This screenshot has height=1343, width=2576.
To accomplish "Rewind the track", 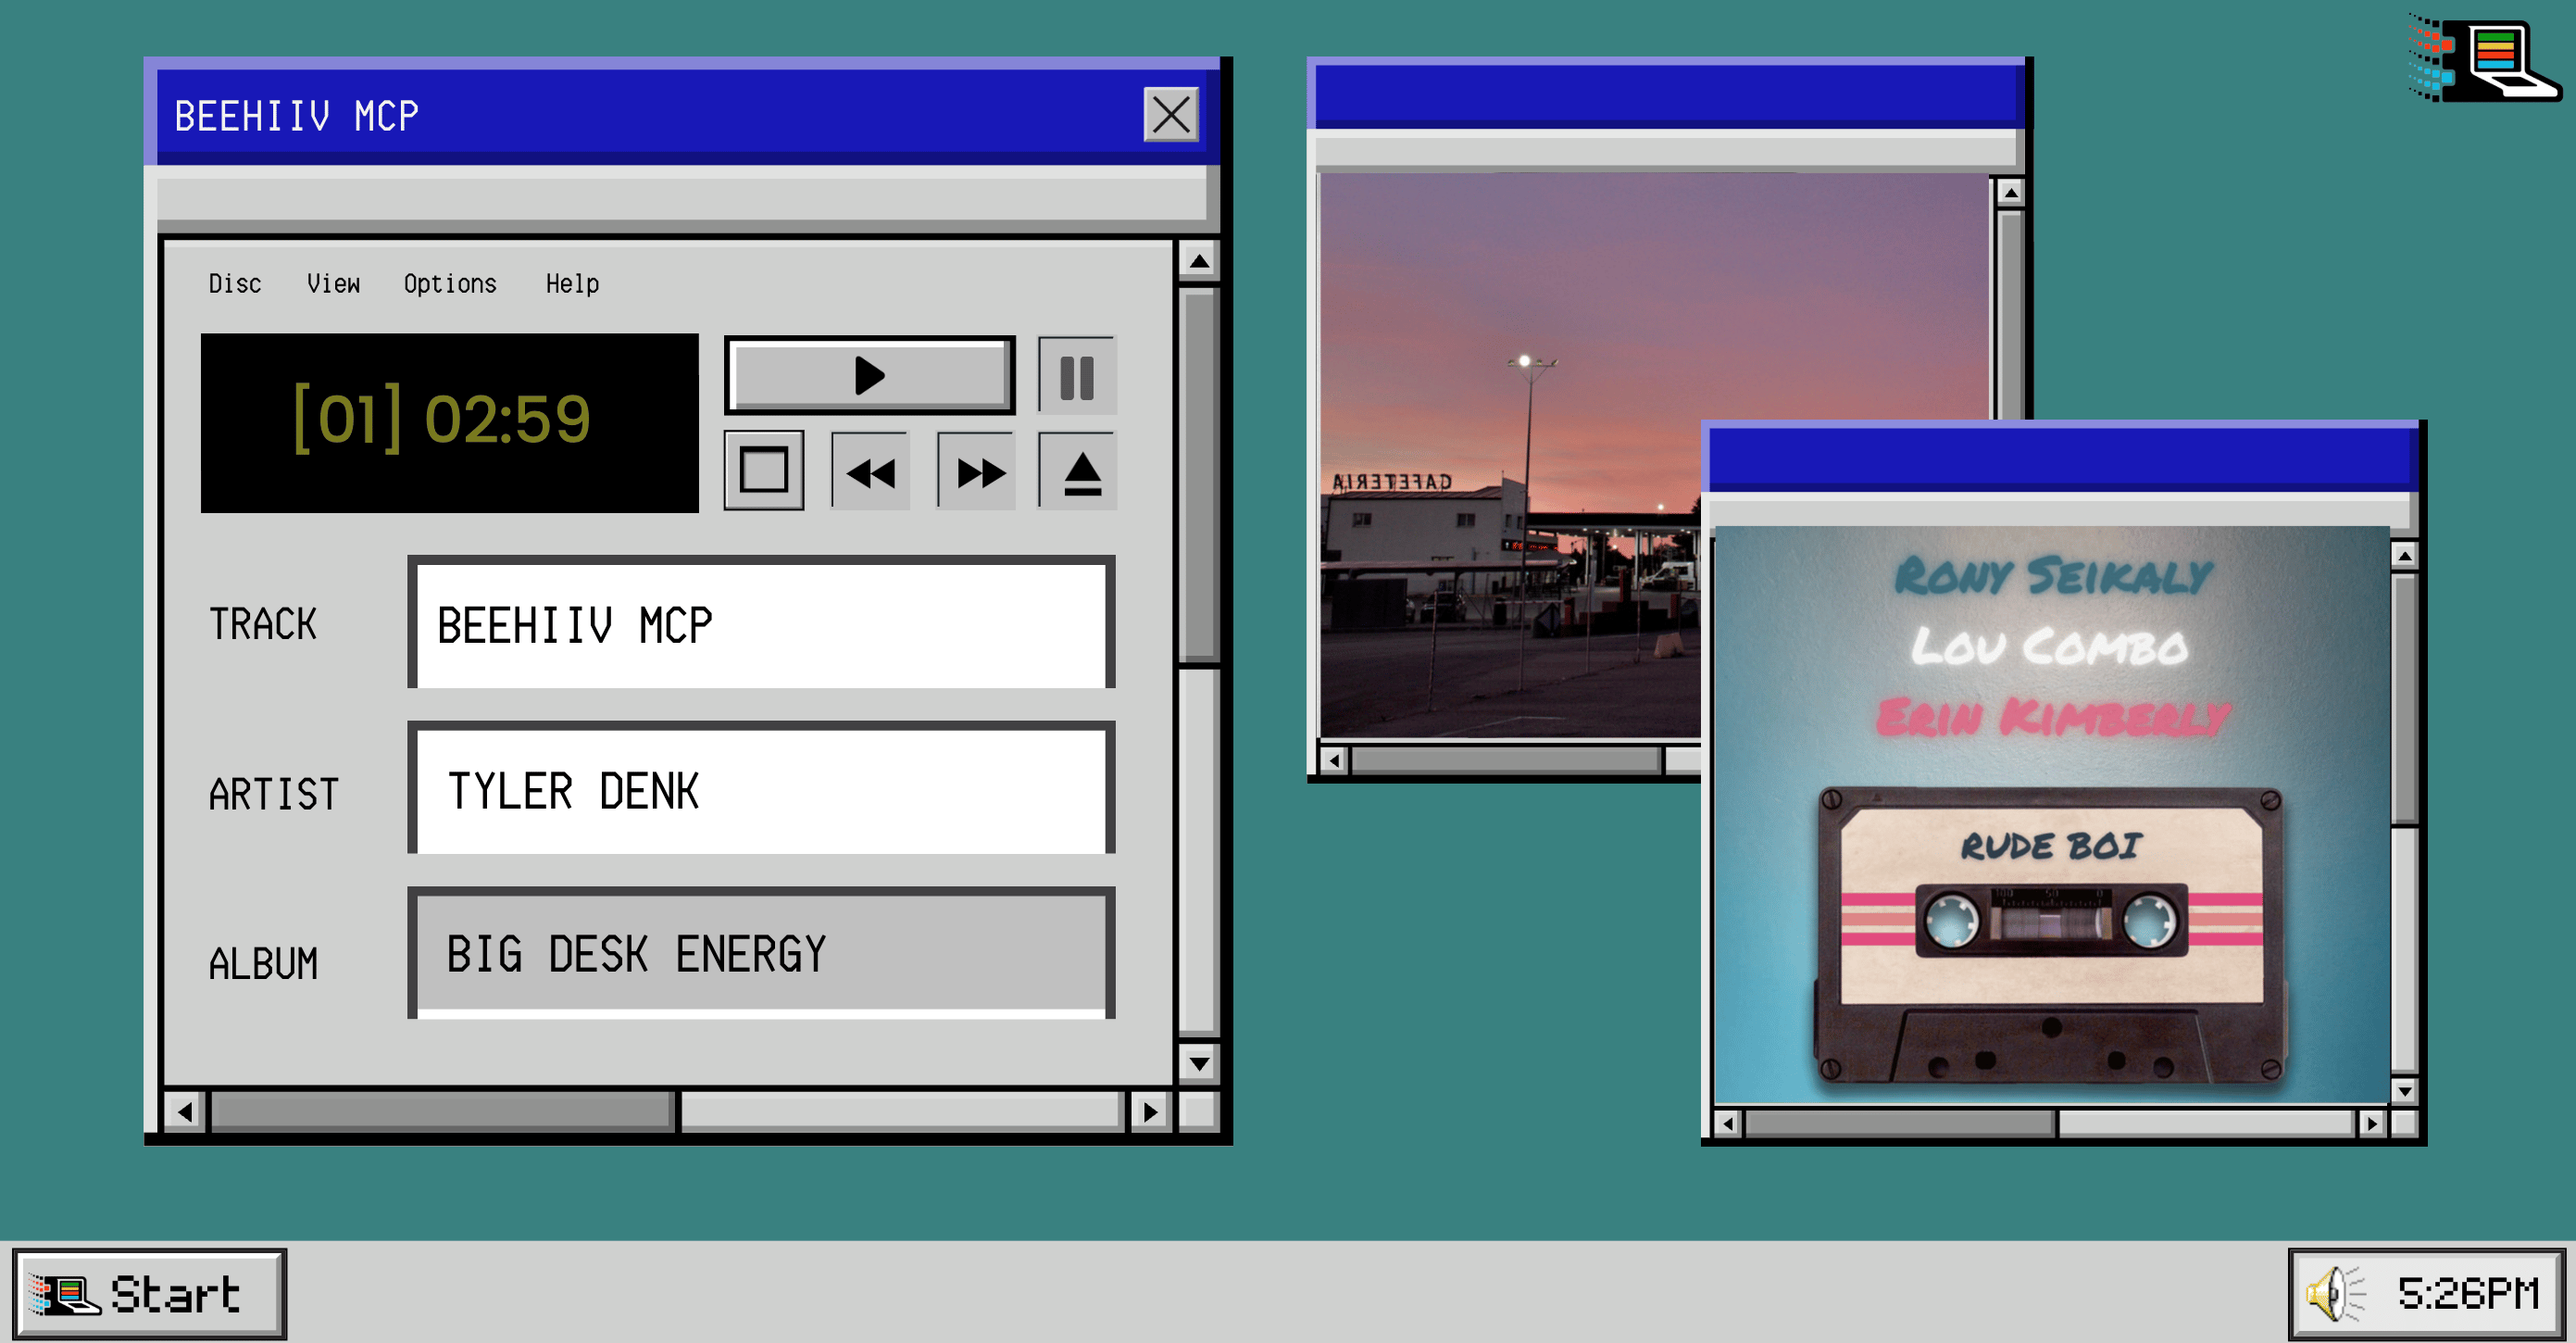I will (x=870, y=472).
